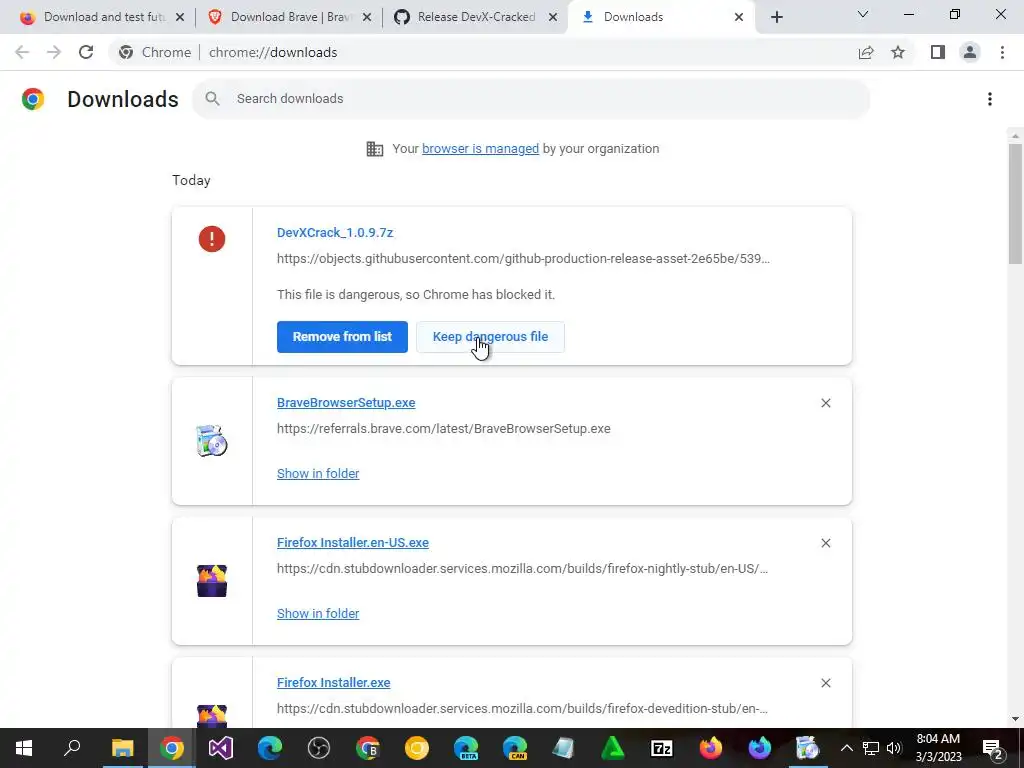Open Chrome main three-dot menu
1024x768 pixels.
tap(1002, 52)
